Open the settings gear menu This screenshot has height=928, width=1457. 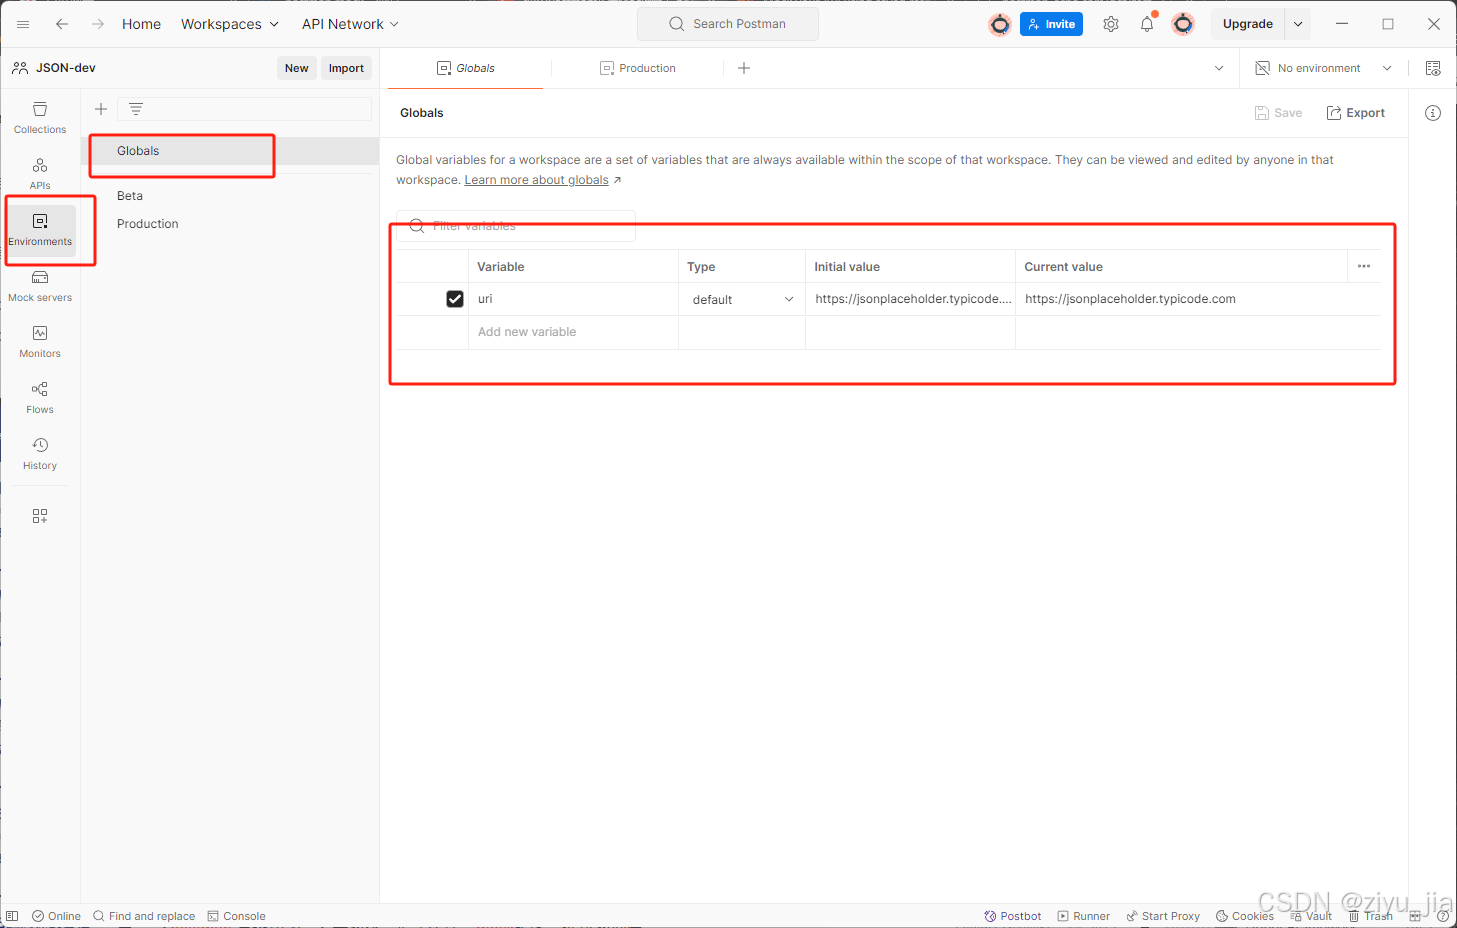click(x=1111, y=24)
